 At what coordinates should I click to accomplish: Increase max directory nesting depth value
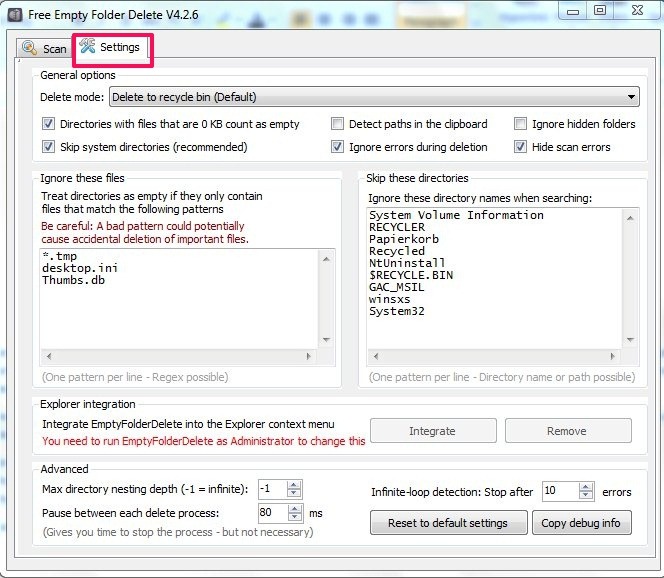pos(294,484)
